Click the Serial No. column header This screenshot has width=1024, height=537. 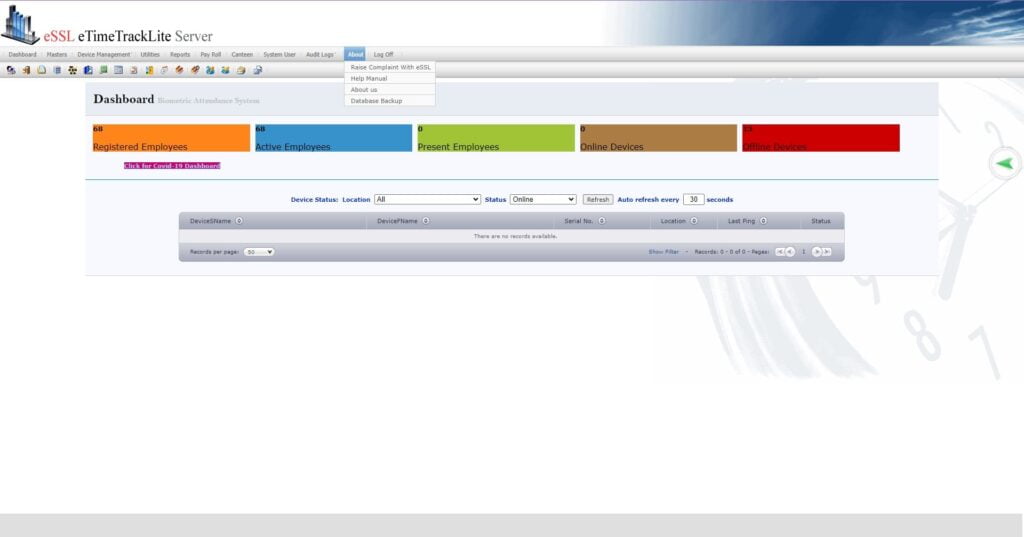pyautogui.click(x=579, y=221)
